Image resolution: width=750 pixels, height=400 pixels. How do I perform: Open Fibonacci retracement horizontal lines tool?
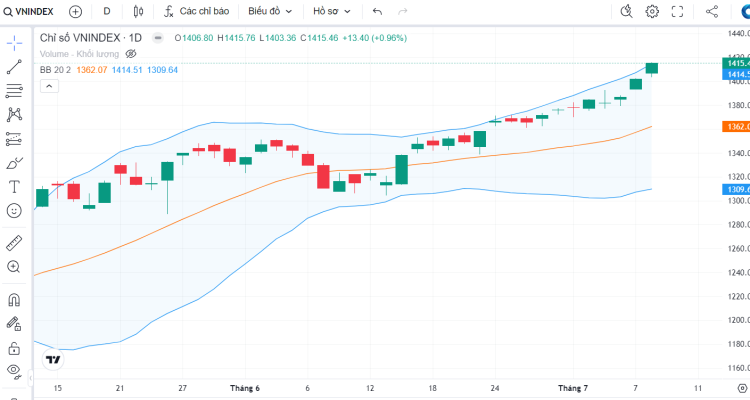(x=14, y=91)
